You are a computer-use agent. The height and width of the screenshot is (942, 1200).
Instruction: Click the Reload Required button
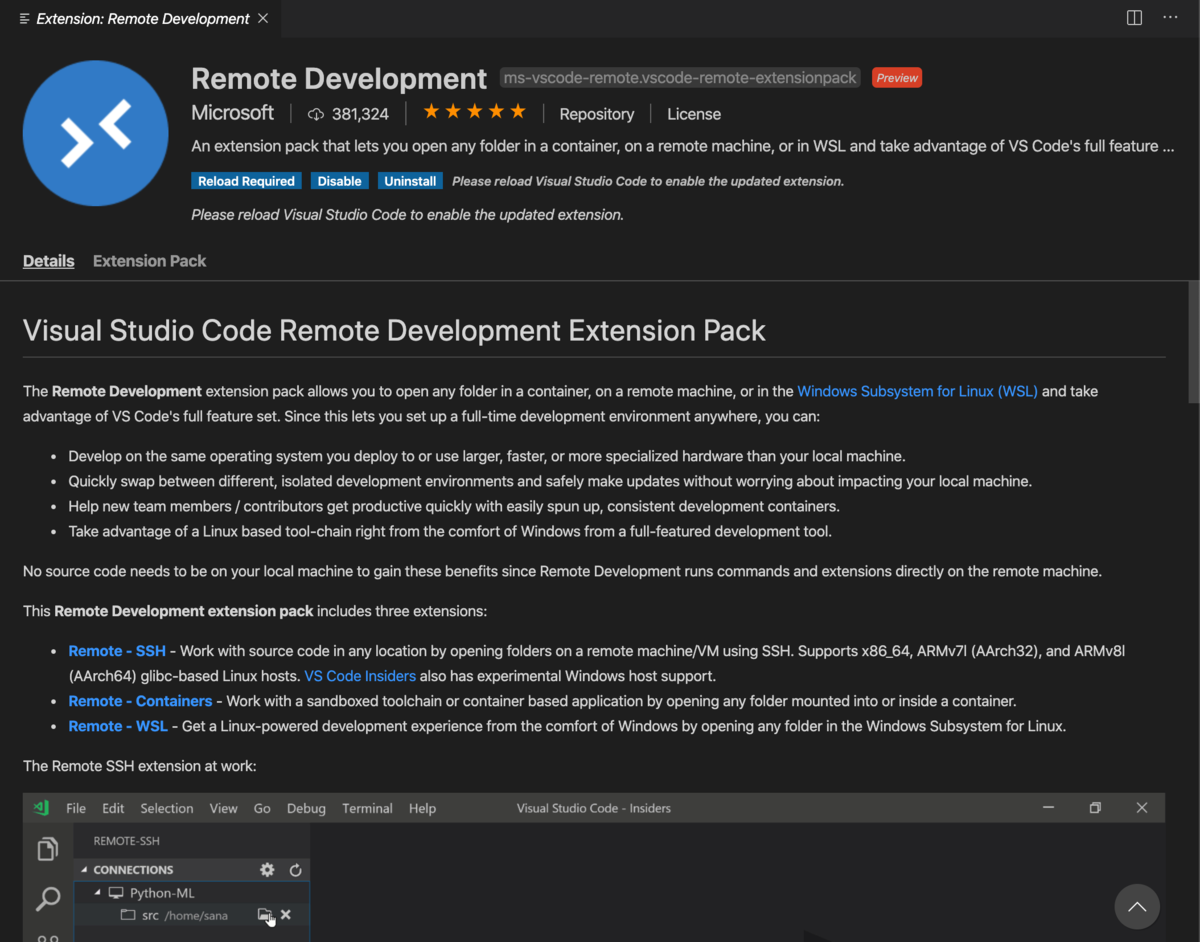click(246, 181)
